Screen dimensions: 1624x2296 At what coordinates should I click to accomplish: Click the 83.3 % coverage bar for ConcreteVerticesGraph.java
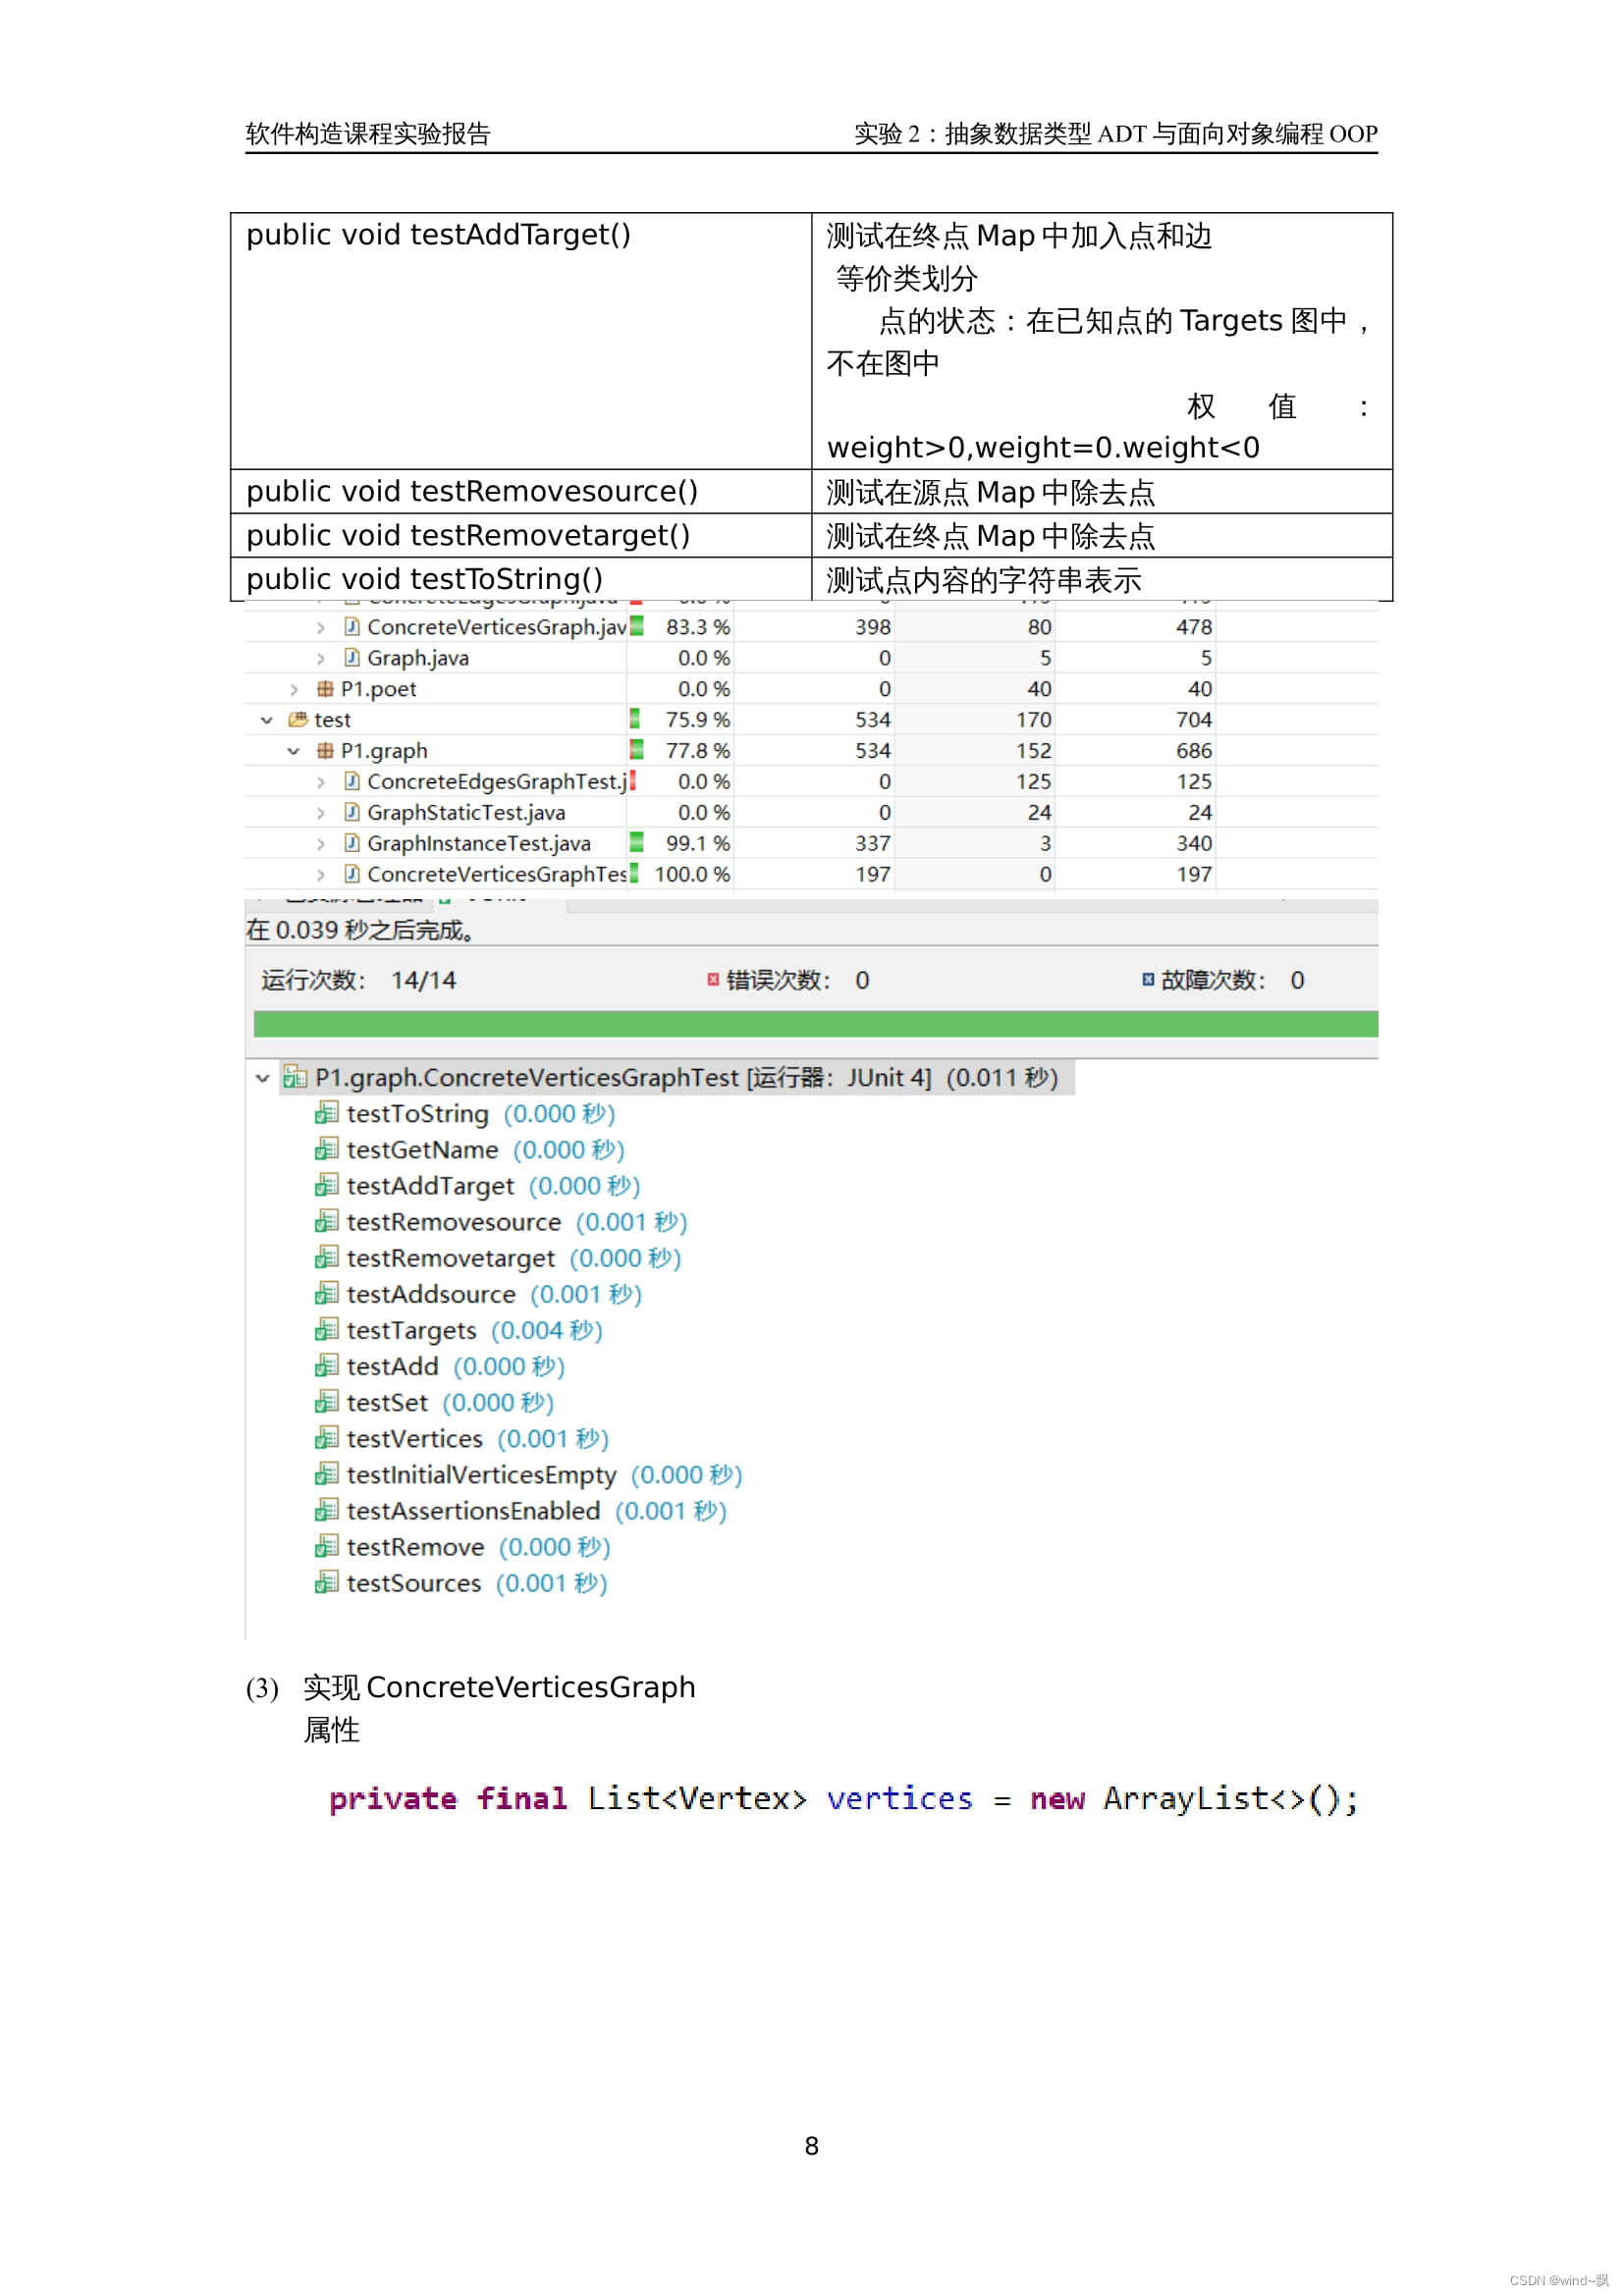pos(636,627)
